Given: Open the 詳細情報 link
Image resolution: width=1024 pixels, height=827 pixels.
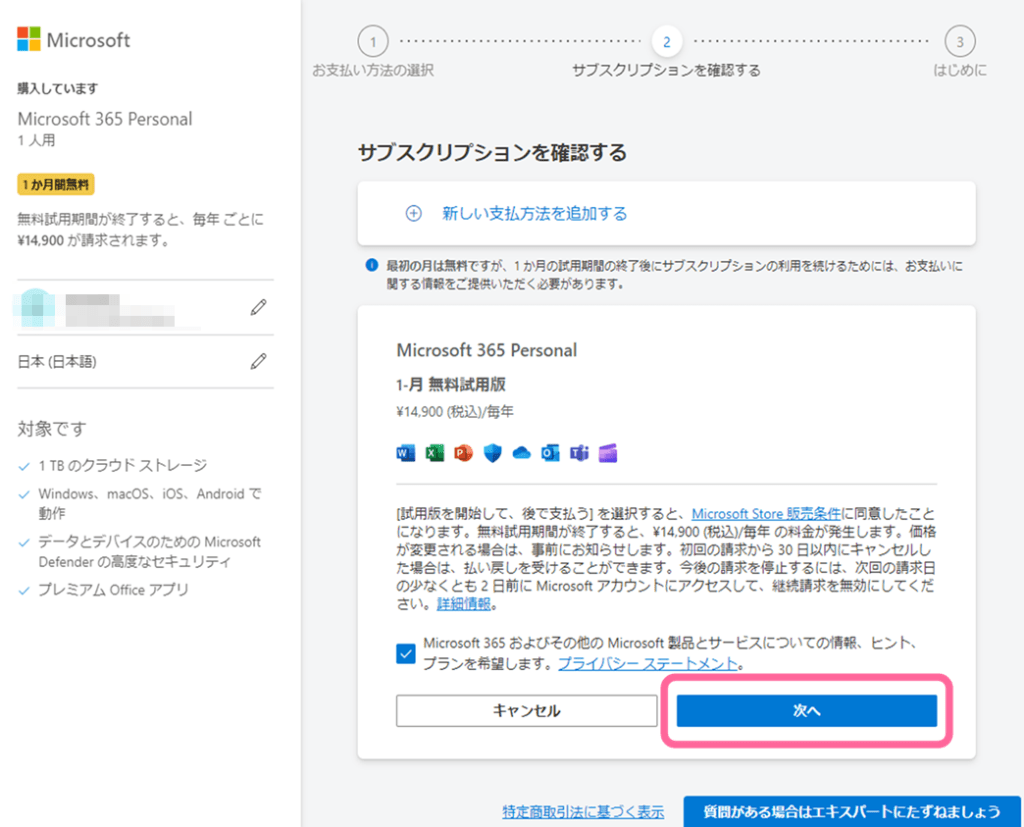Looking at the screenshot, I should [x=464, y=604].
